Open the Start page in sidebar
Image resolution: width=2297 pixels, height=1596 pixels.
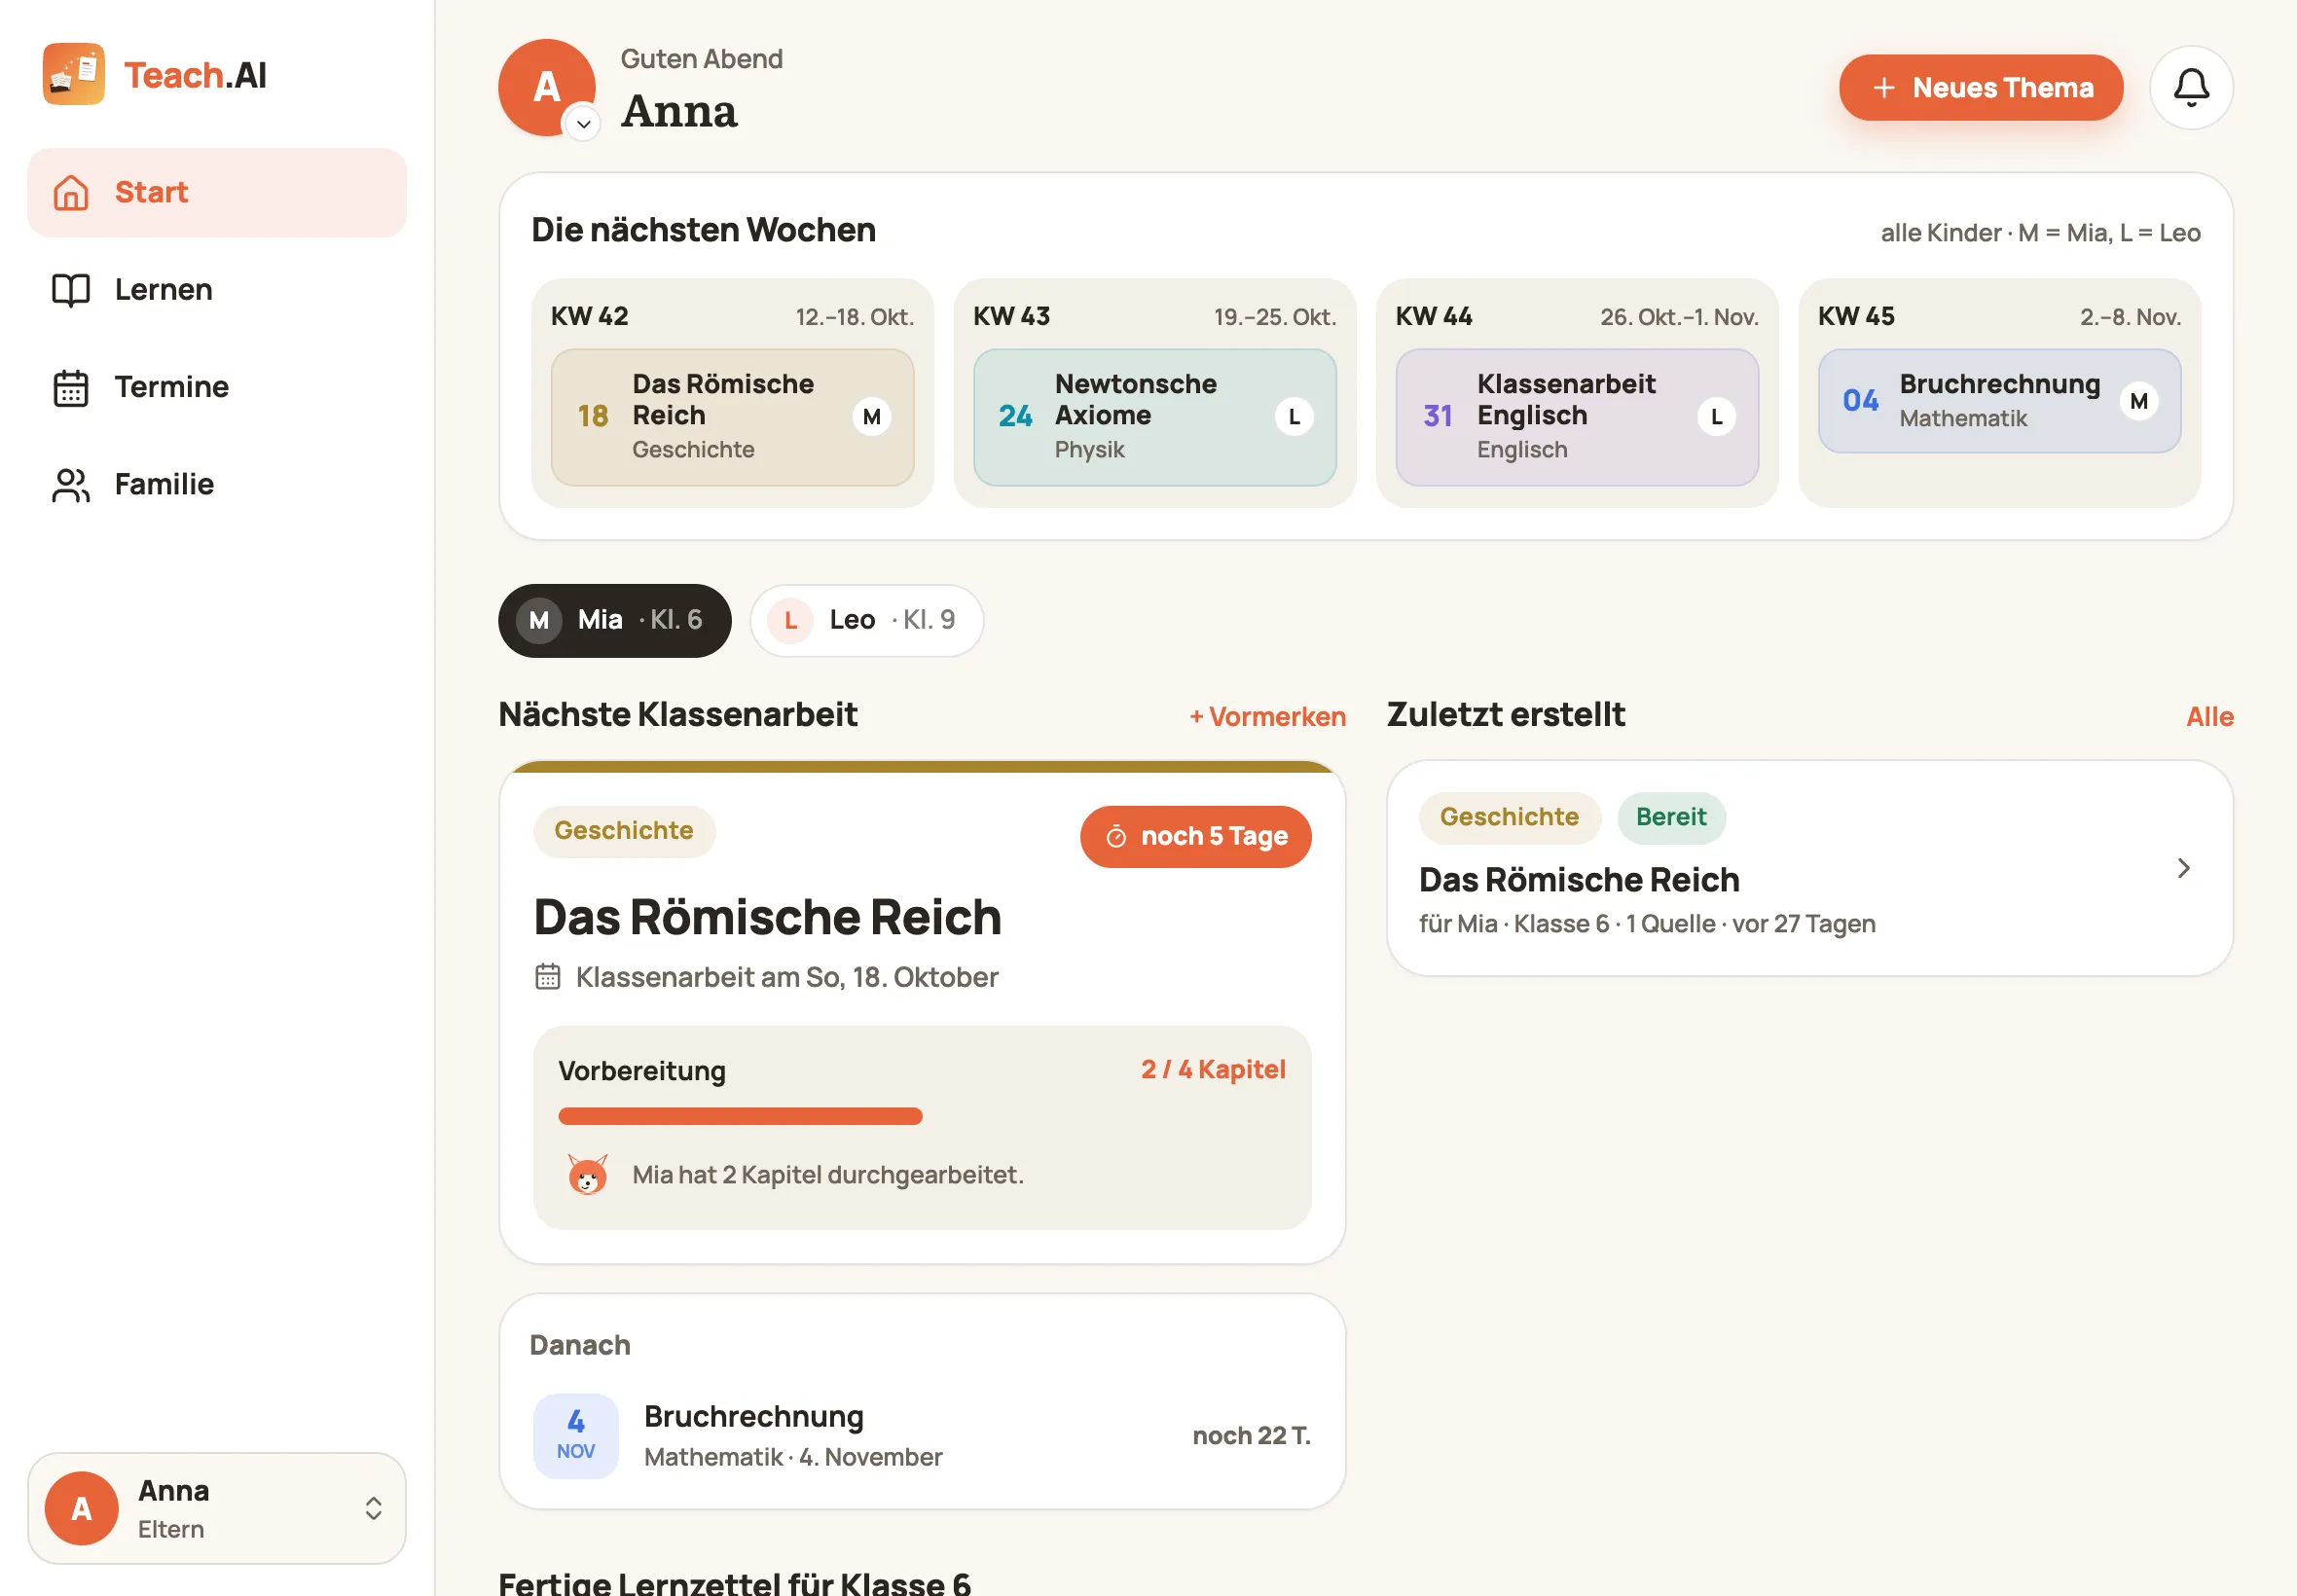click(x=217, y=192)
